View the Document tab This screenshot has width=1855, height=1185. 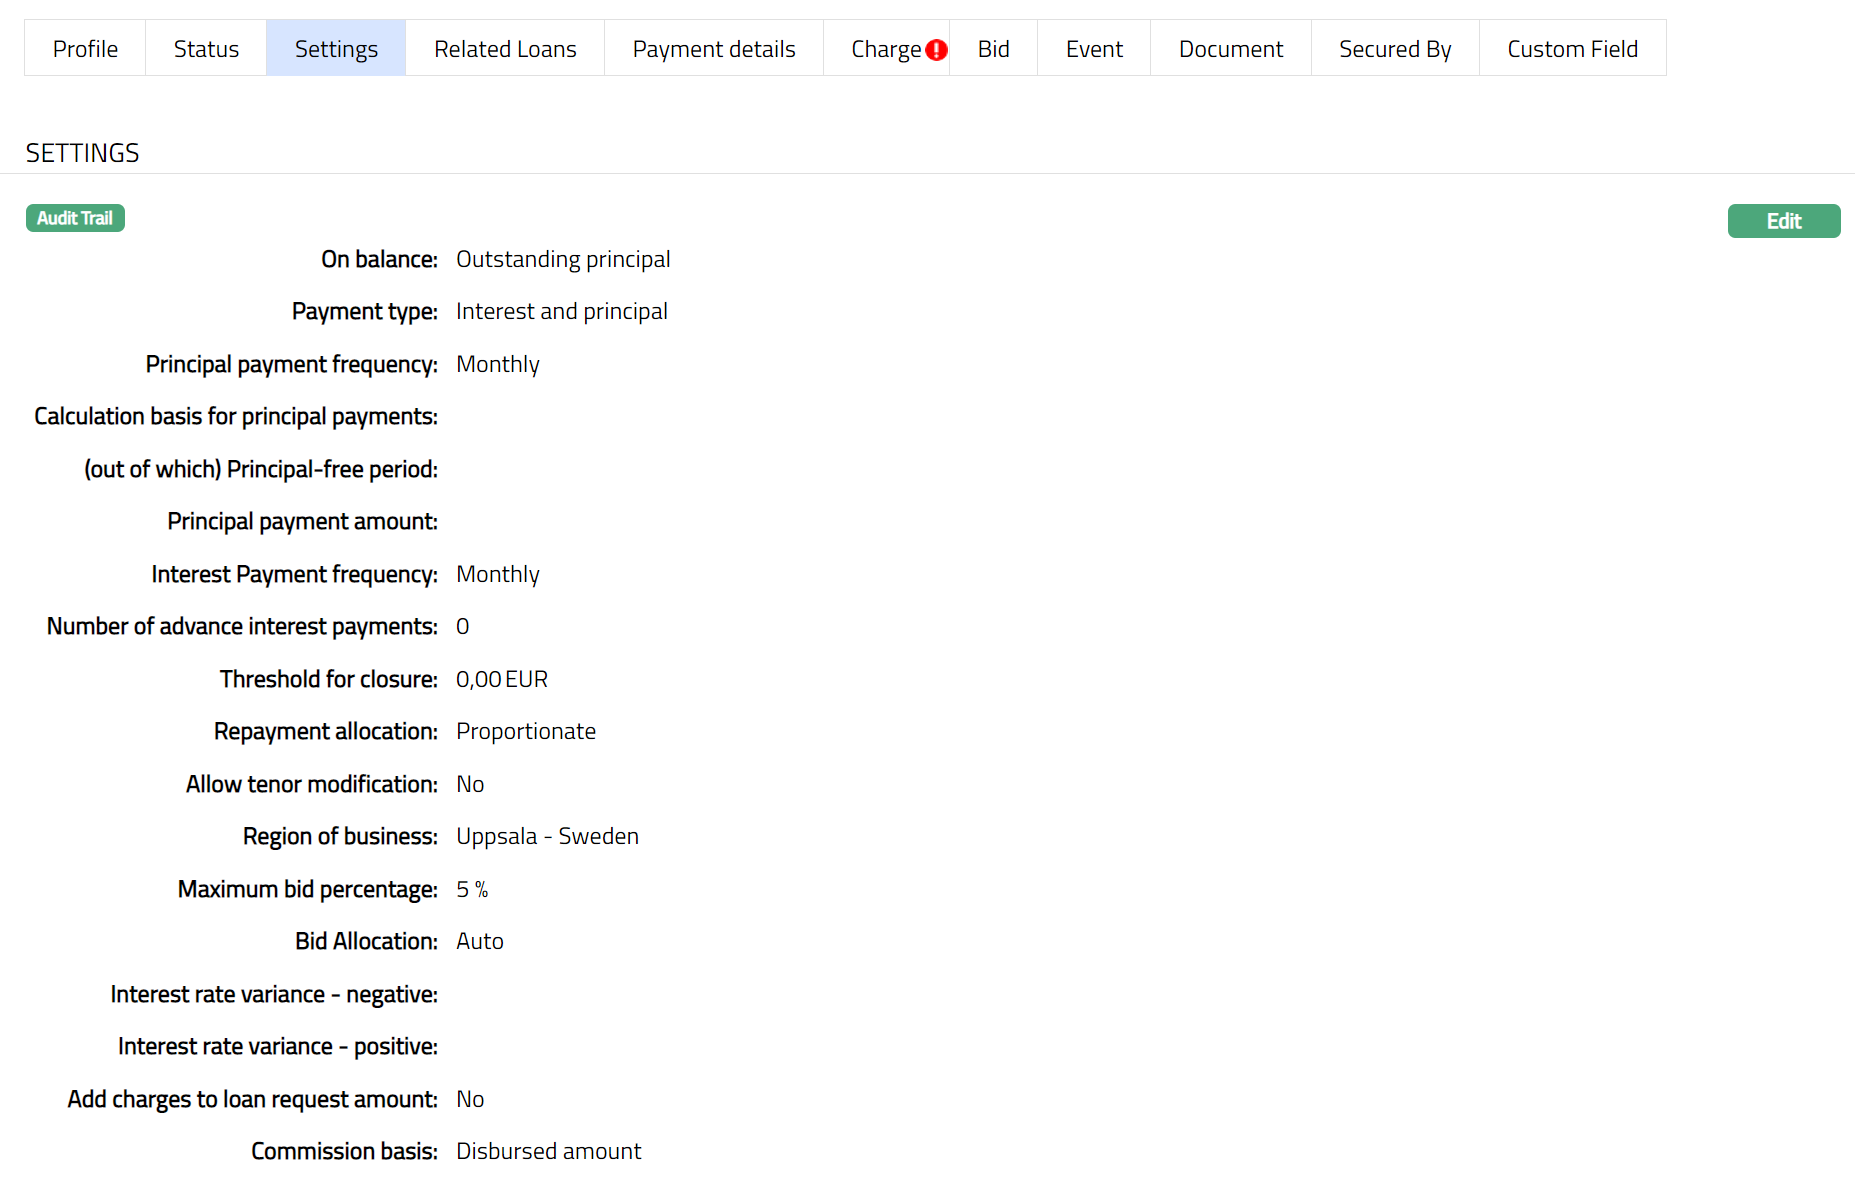[x=1230, y=49]
